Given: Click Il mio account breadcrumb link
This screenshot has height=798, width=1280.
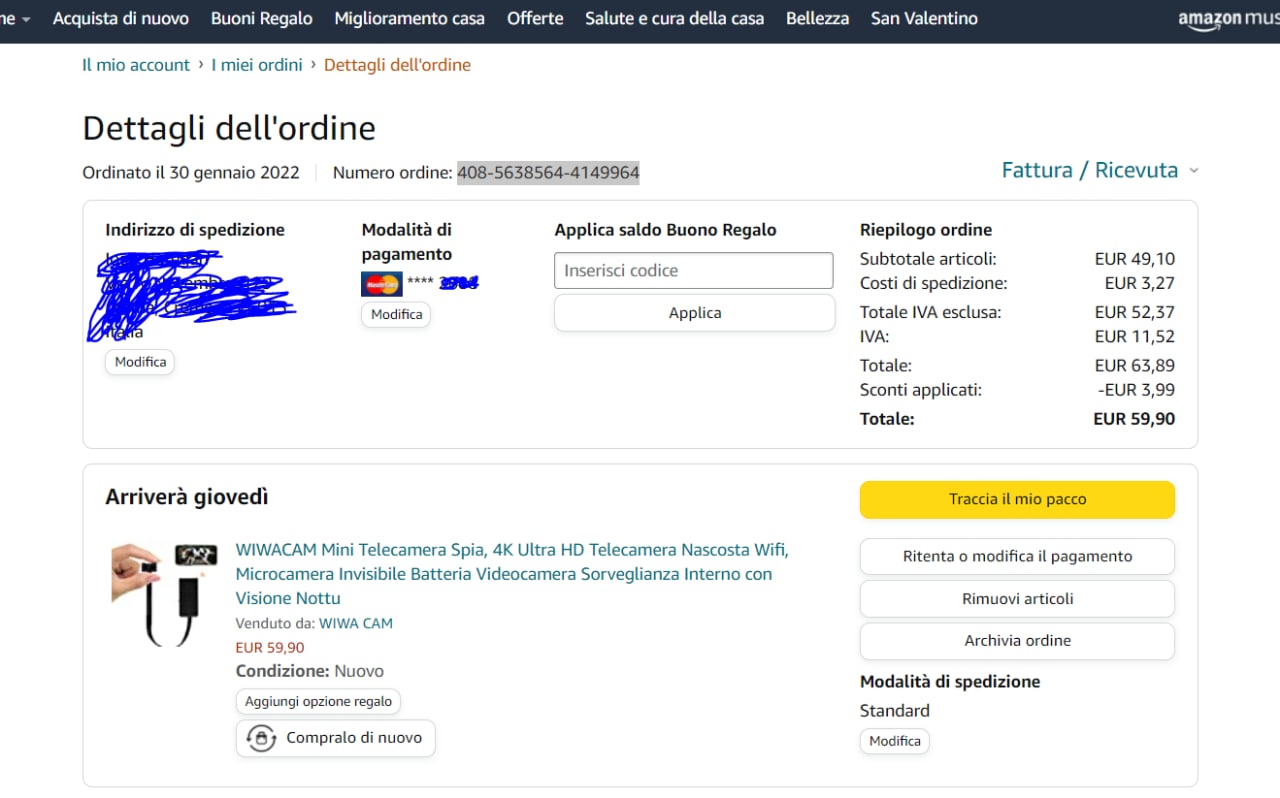Looking at the screenshot, I should 136,65.
